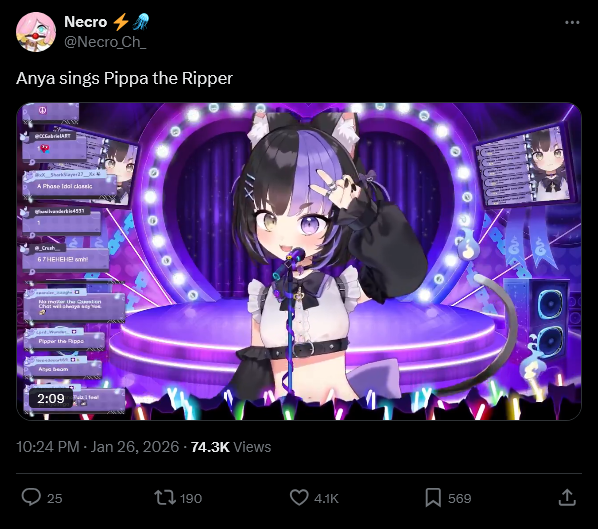Click the Necro display name
Viewport: 598px width, 529px height.
click(85, 22)
